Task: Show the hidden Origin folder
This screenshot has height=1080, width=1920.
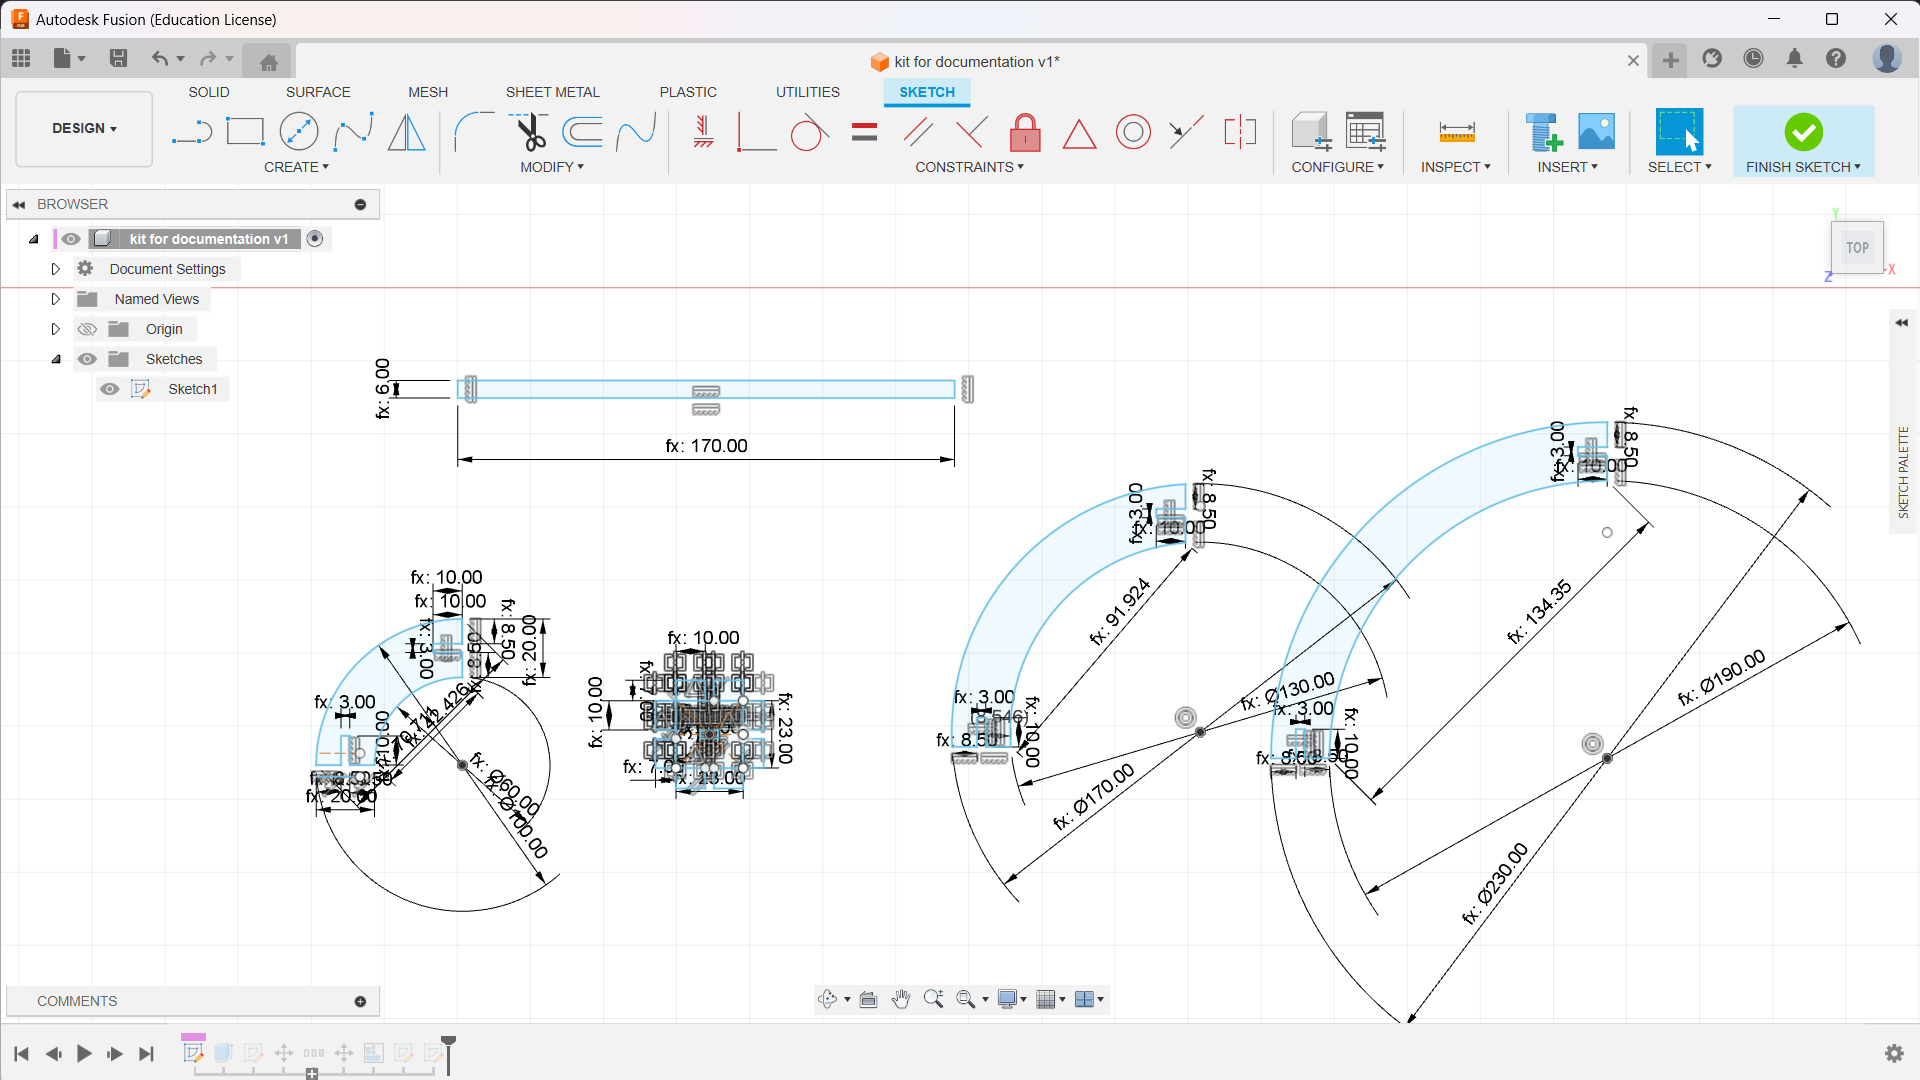Action: tap(87, 329)
